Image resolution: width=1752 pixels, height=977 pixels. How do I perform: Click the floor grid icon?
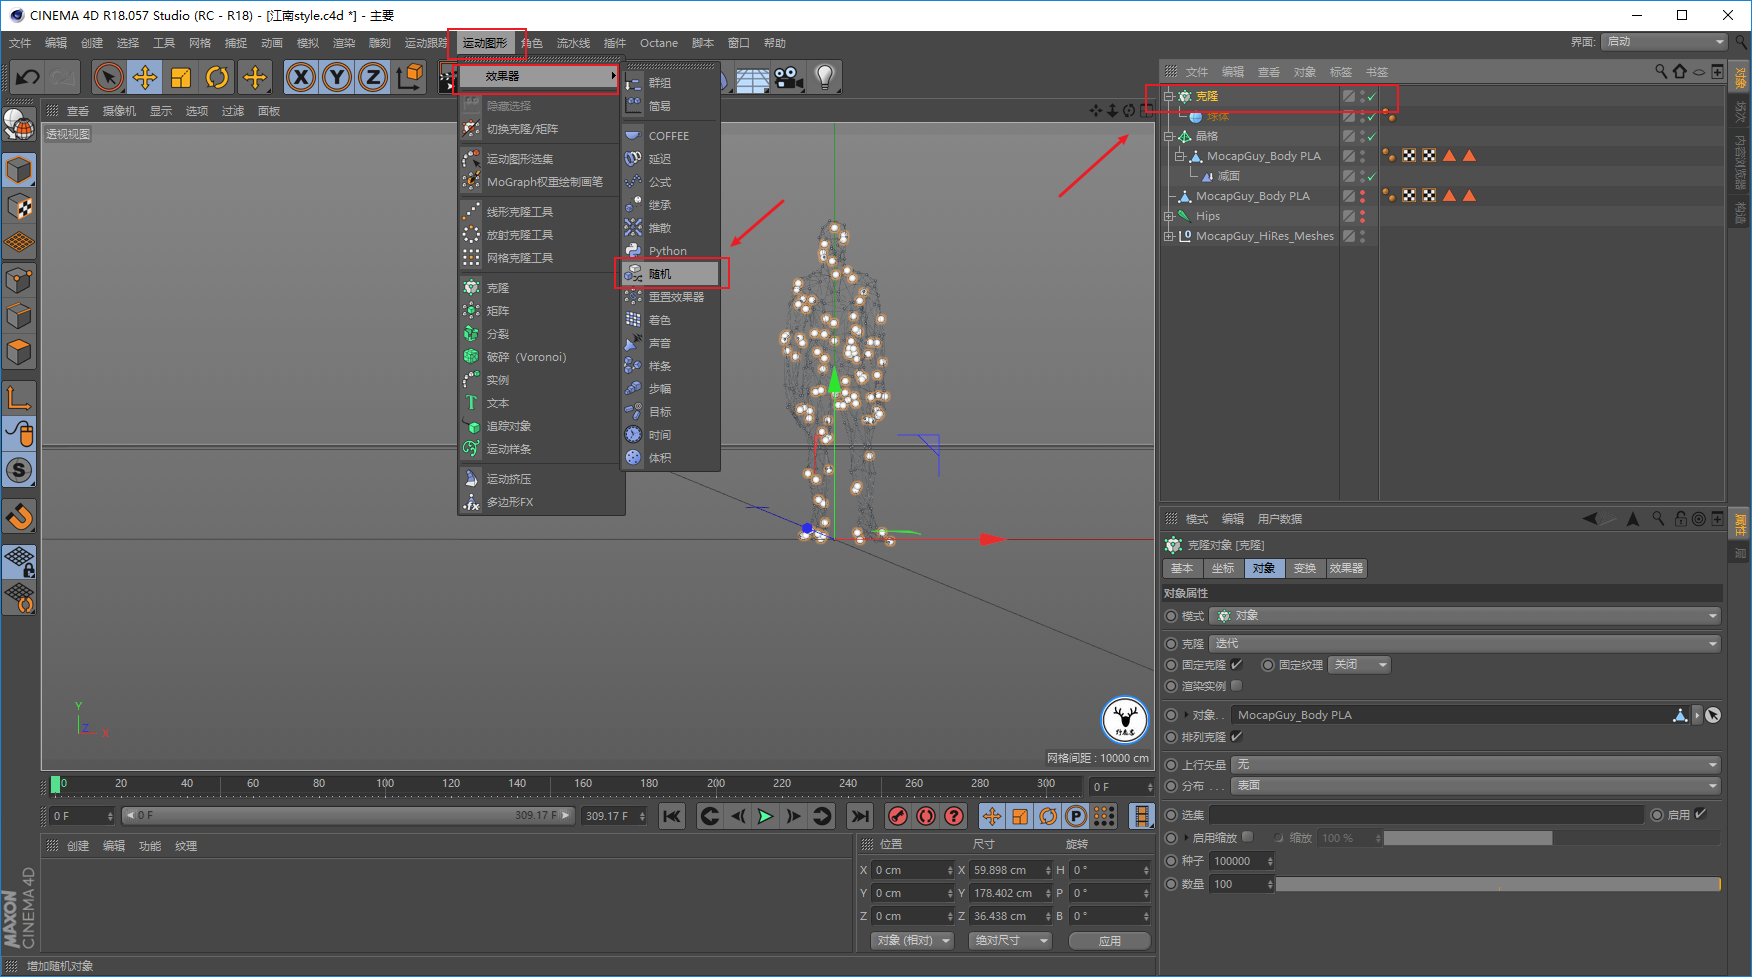tap(752, 78)
